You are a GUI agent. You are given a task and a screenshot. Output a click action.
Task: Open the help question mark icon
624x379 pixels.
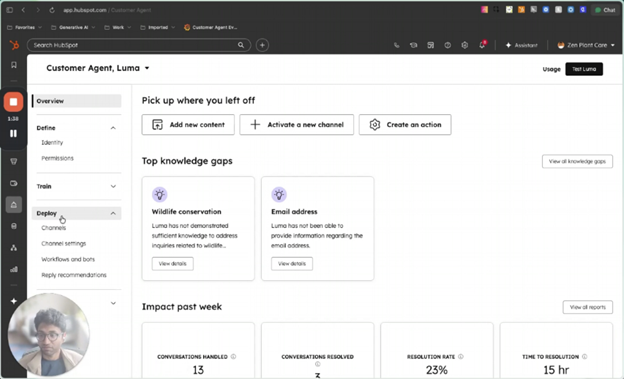click(x=448, y=45)
